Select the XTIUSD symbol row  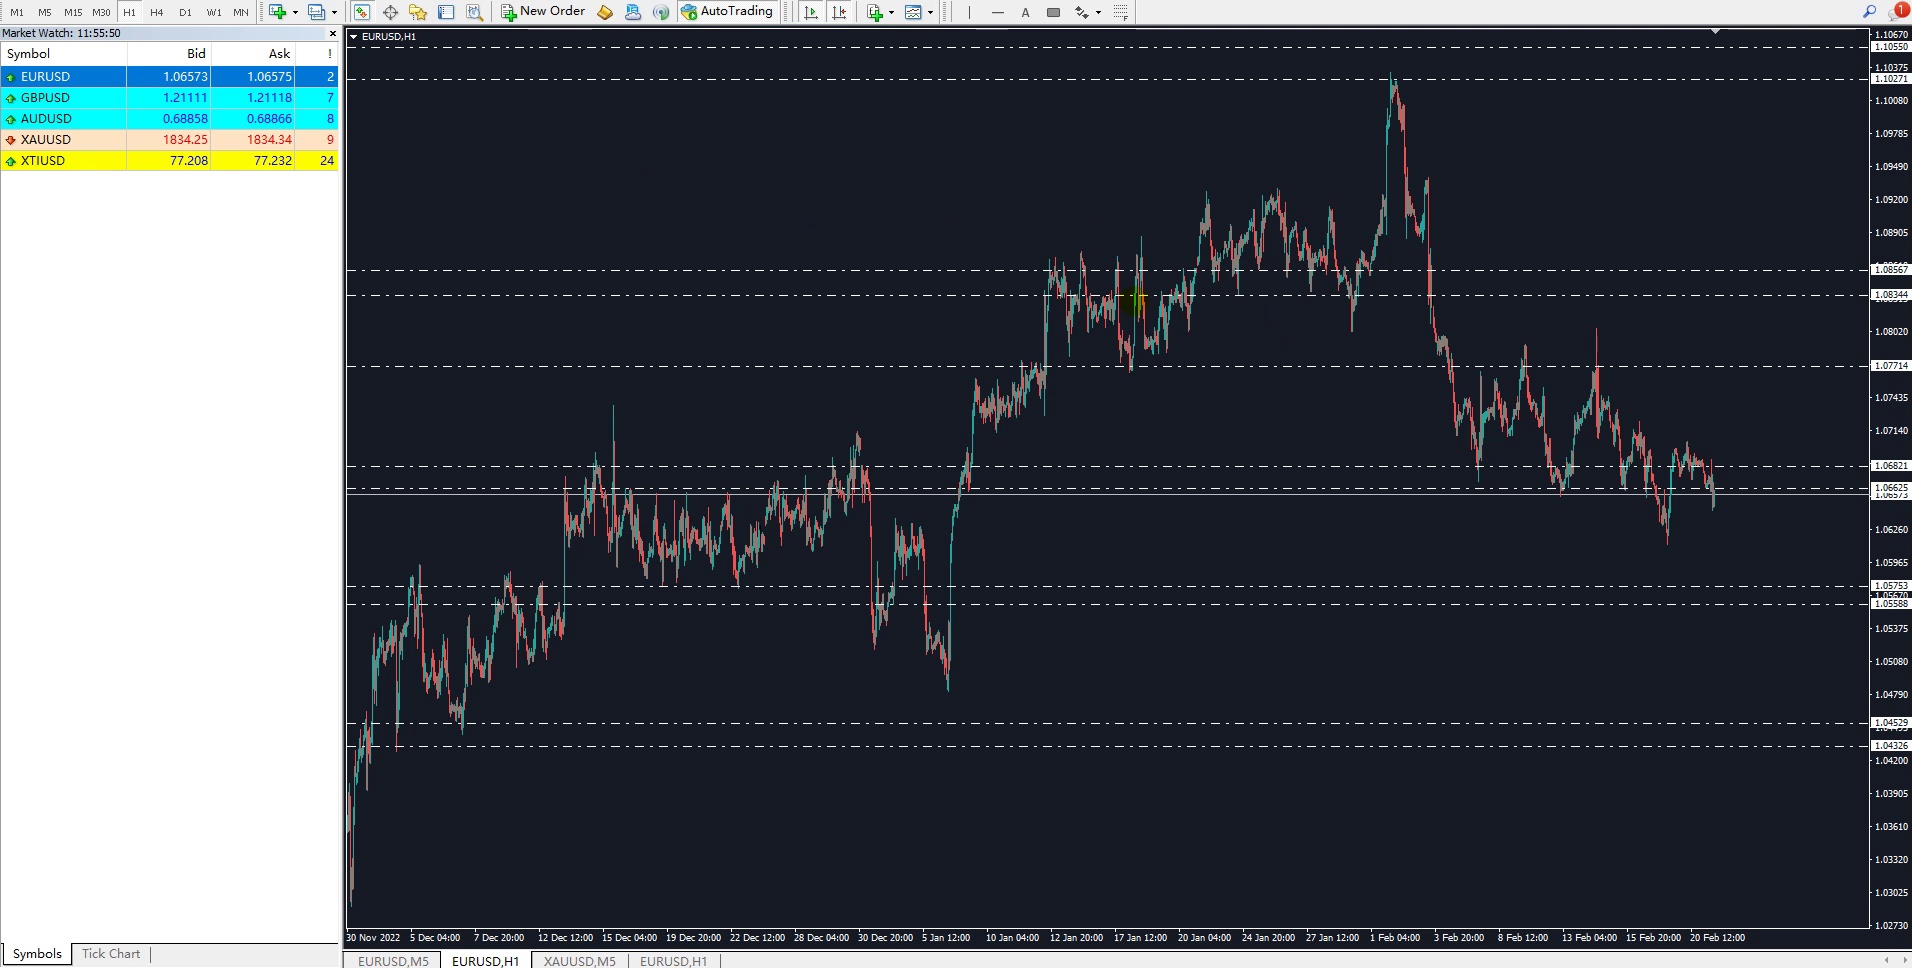(x=170, y=160)
